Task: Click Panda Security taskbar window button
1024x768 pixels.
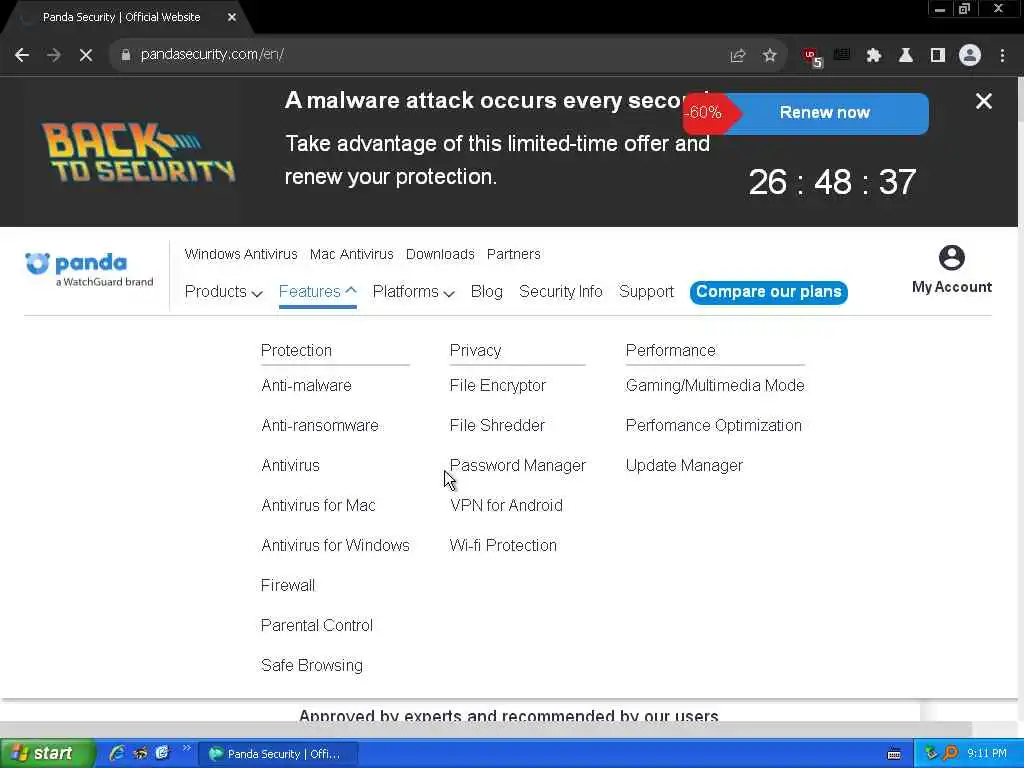Action: click(279, 754)
